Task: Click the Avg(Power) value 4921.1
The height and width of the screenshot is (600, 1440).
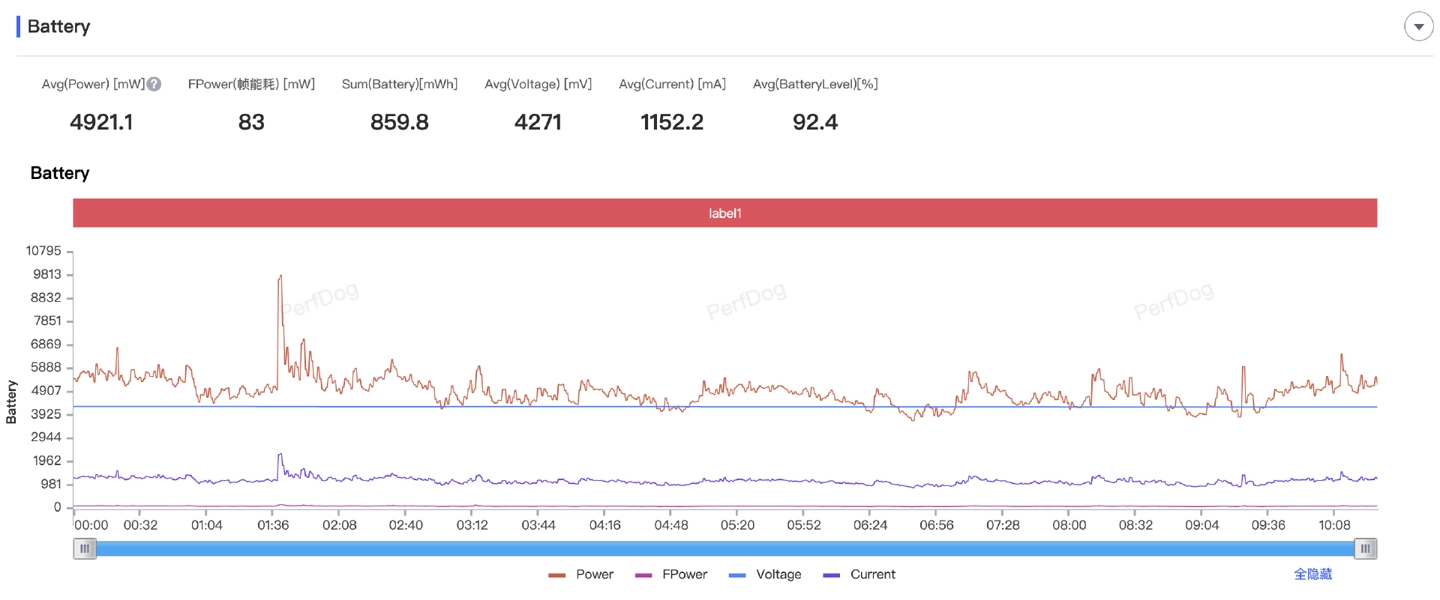Action: pyautogui.click(x=101, y=123)
